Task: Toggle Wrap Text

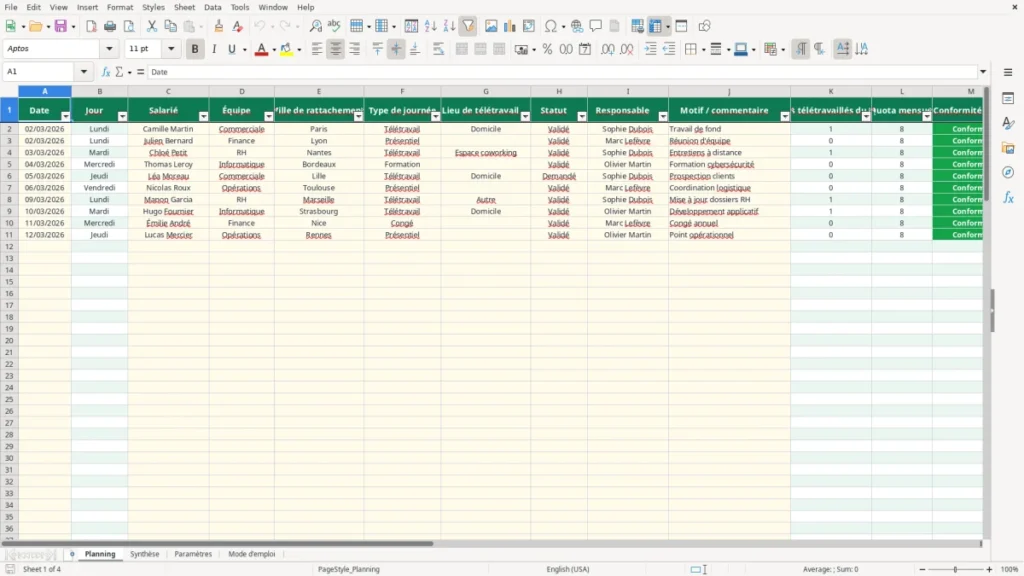Action: (x=438, y=49)
